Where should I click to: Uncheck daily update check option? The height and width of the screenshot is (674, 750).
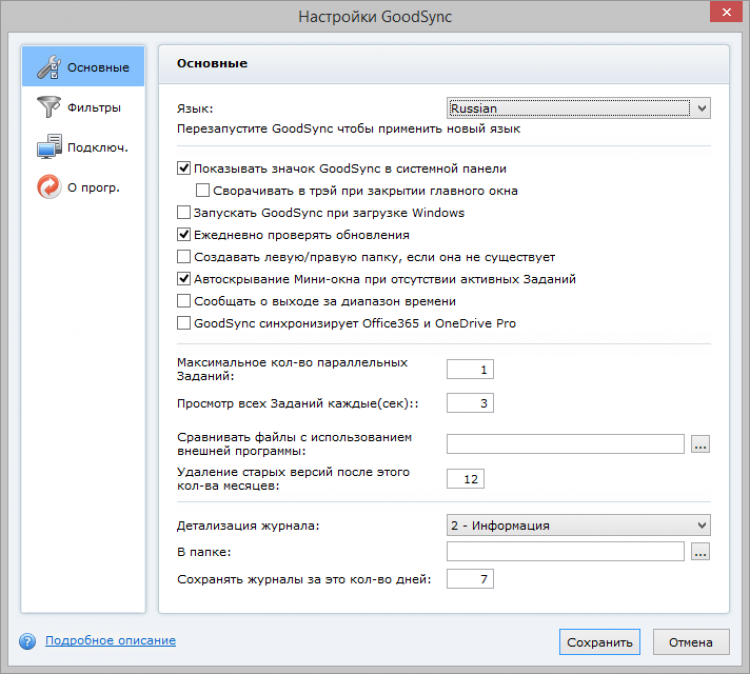183,235
